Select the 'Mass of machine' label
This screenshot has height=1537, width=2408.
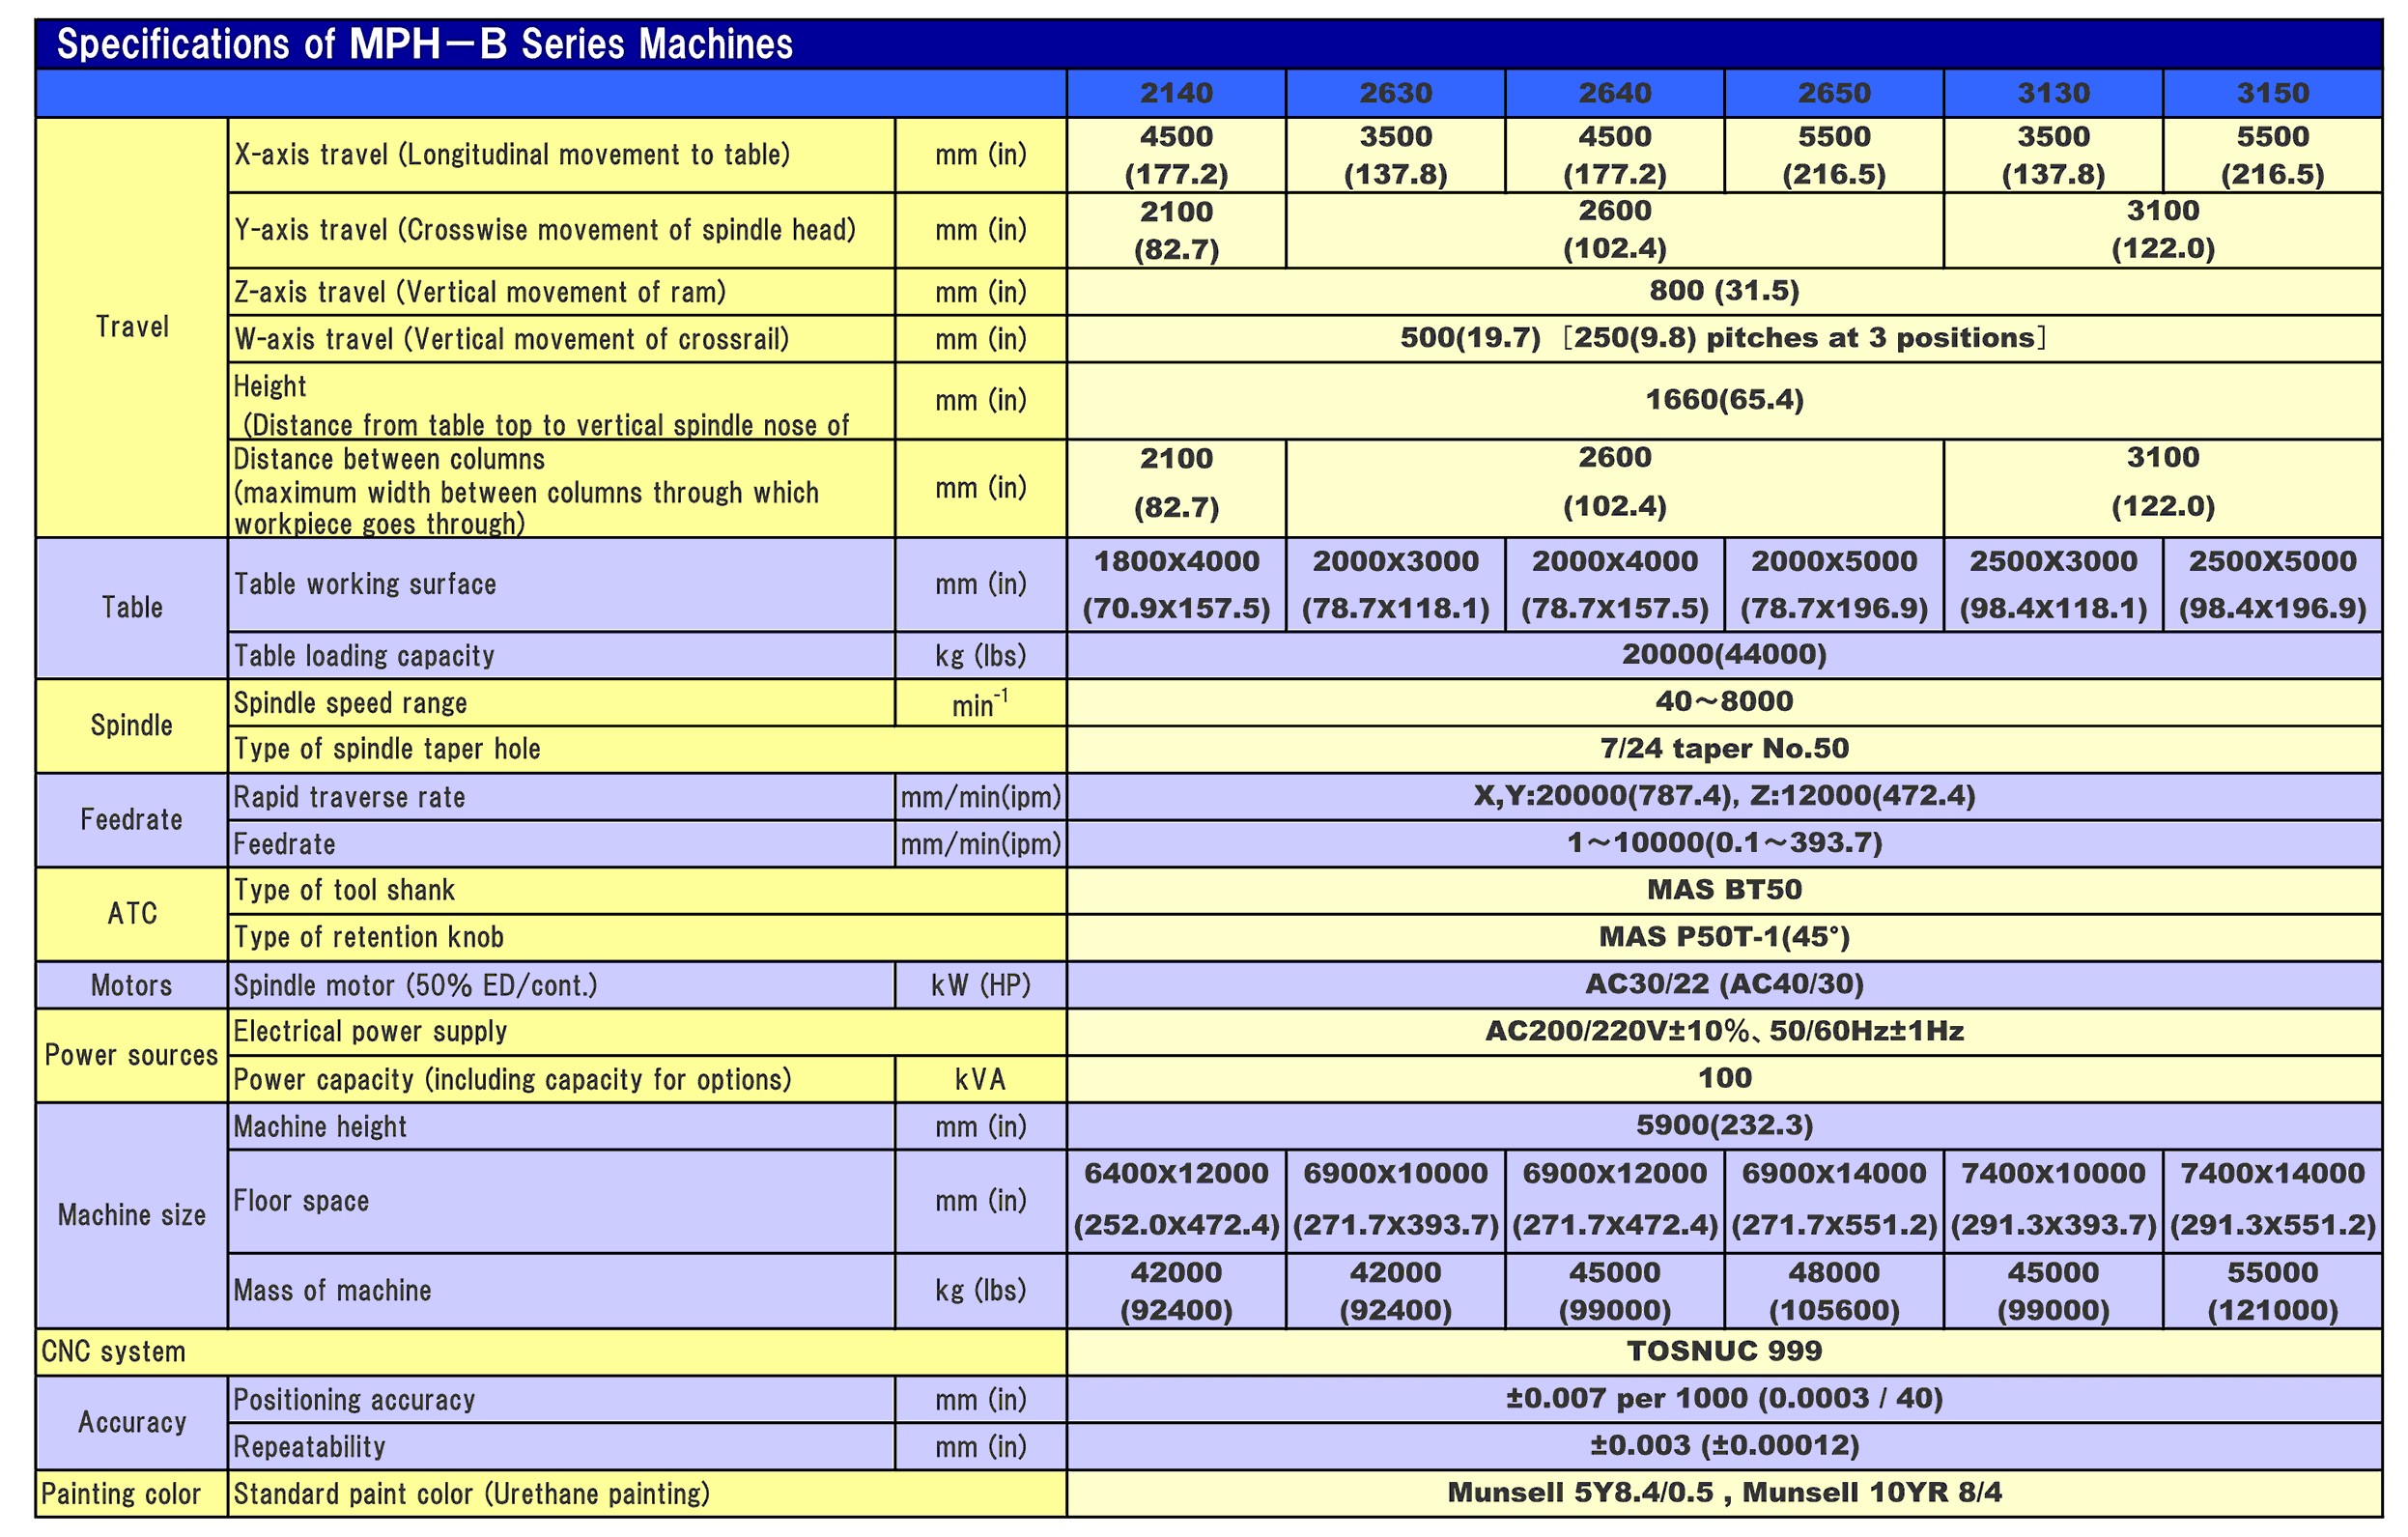point(332,1291)
